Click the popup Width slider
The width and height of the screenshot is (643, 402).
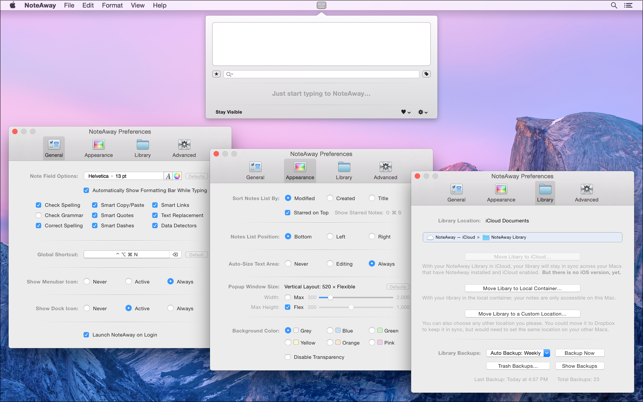pyautogui.click(x=356, y=297)
